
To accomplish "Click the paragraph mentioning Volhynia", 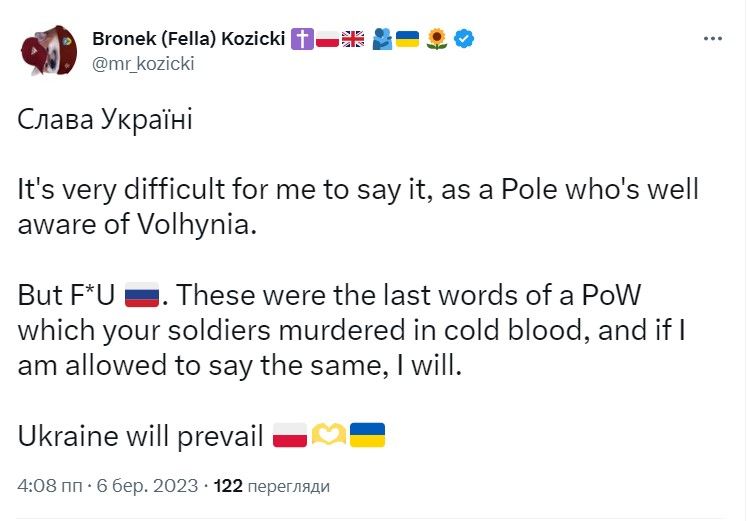I will coord(357,207).
